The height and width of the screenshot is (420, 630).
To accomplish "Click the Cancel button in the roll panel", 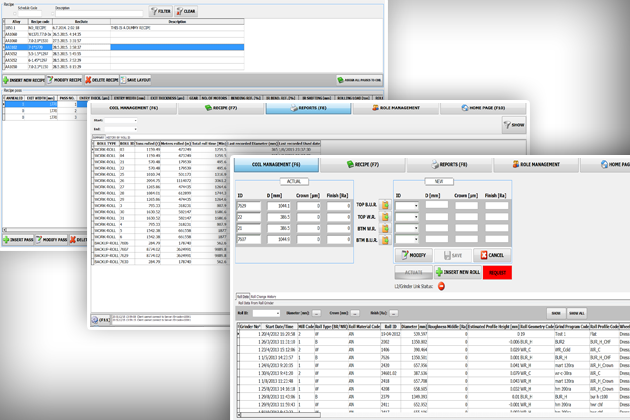I will [492, 255].
